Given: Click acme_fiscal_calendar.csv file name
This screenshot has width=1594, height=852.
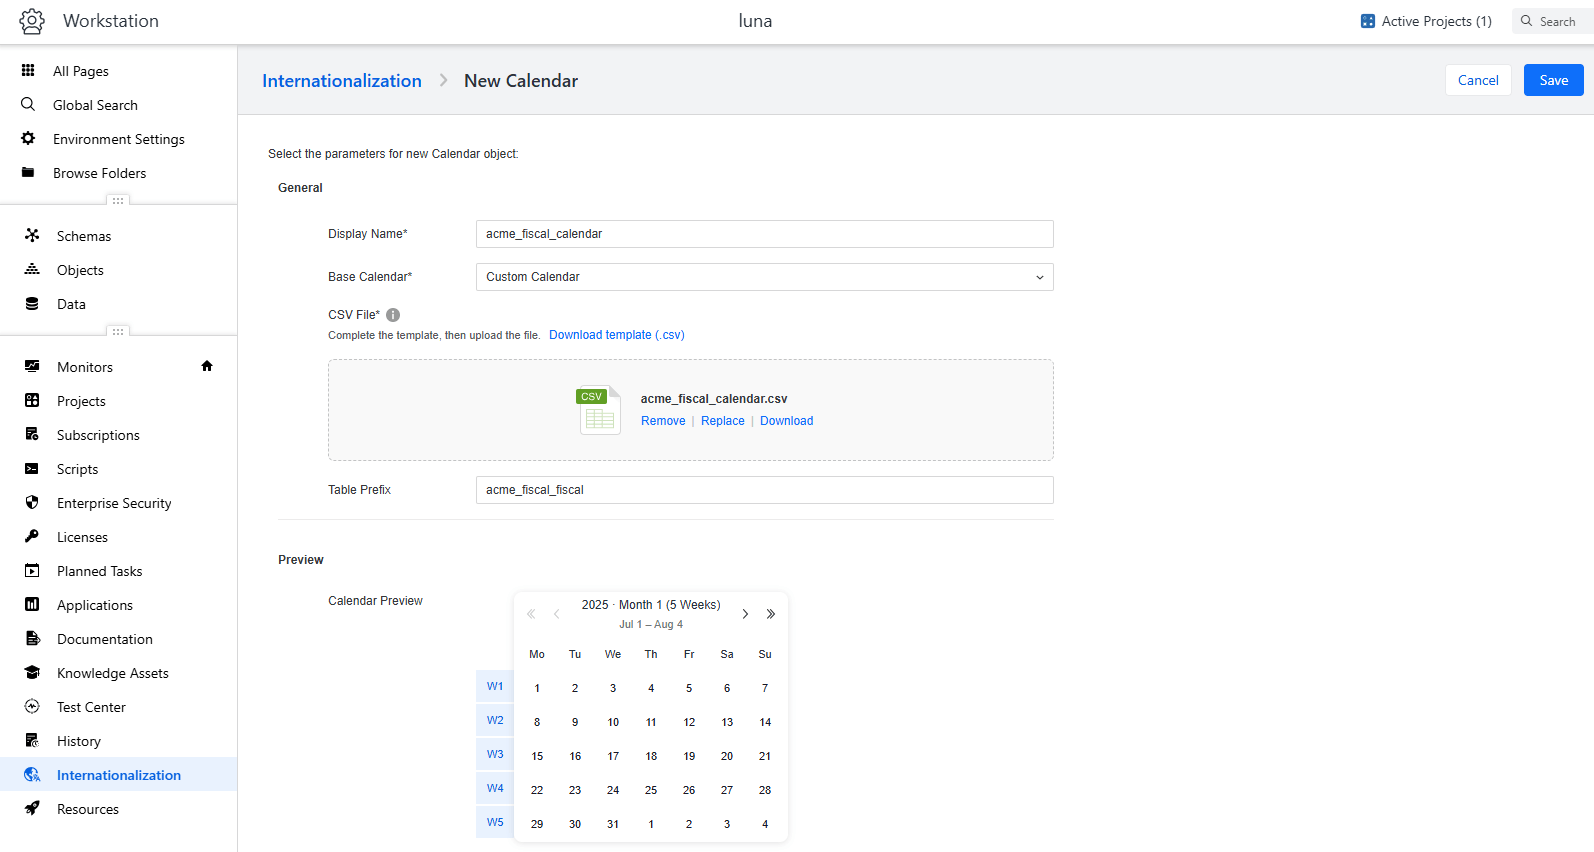Looking at the screenshot, I should [714, 399].
